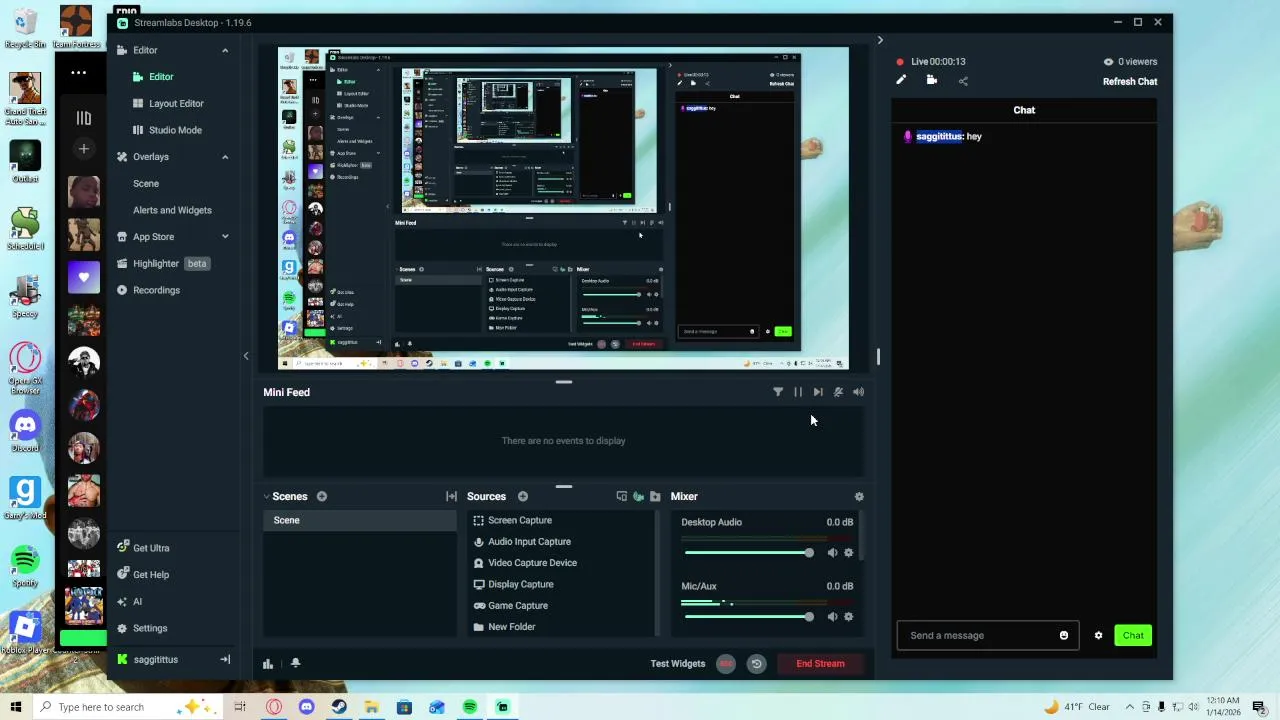
Task: Expand the App Store section
Action: click(x=225, y=237)
